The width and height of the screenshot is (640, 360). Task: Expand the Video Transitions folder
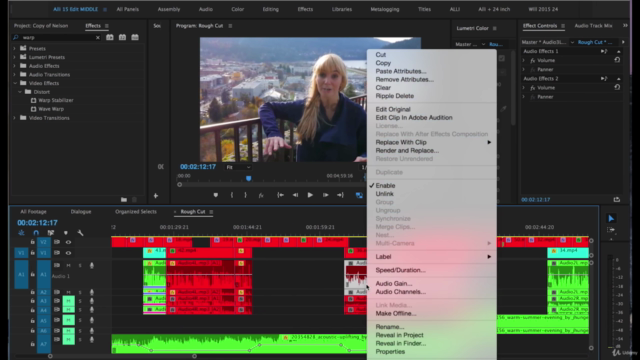coord(15,118)
